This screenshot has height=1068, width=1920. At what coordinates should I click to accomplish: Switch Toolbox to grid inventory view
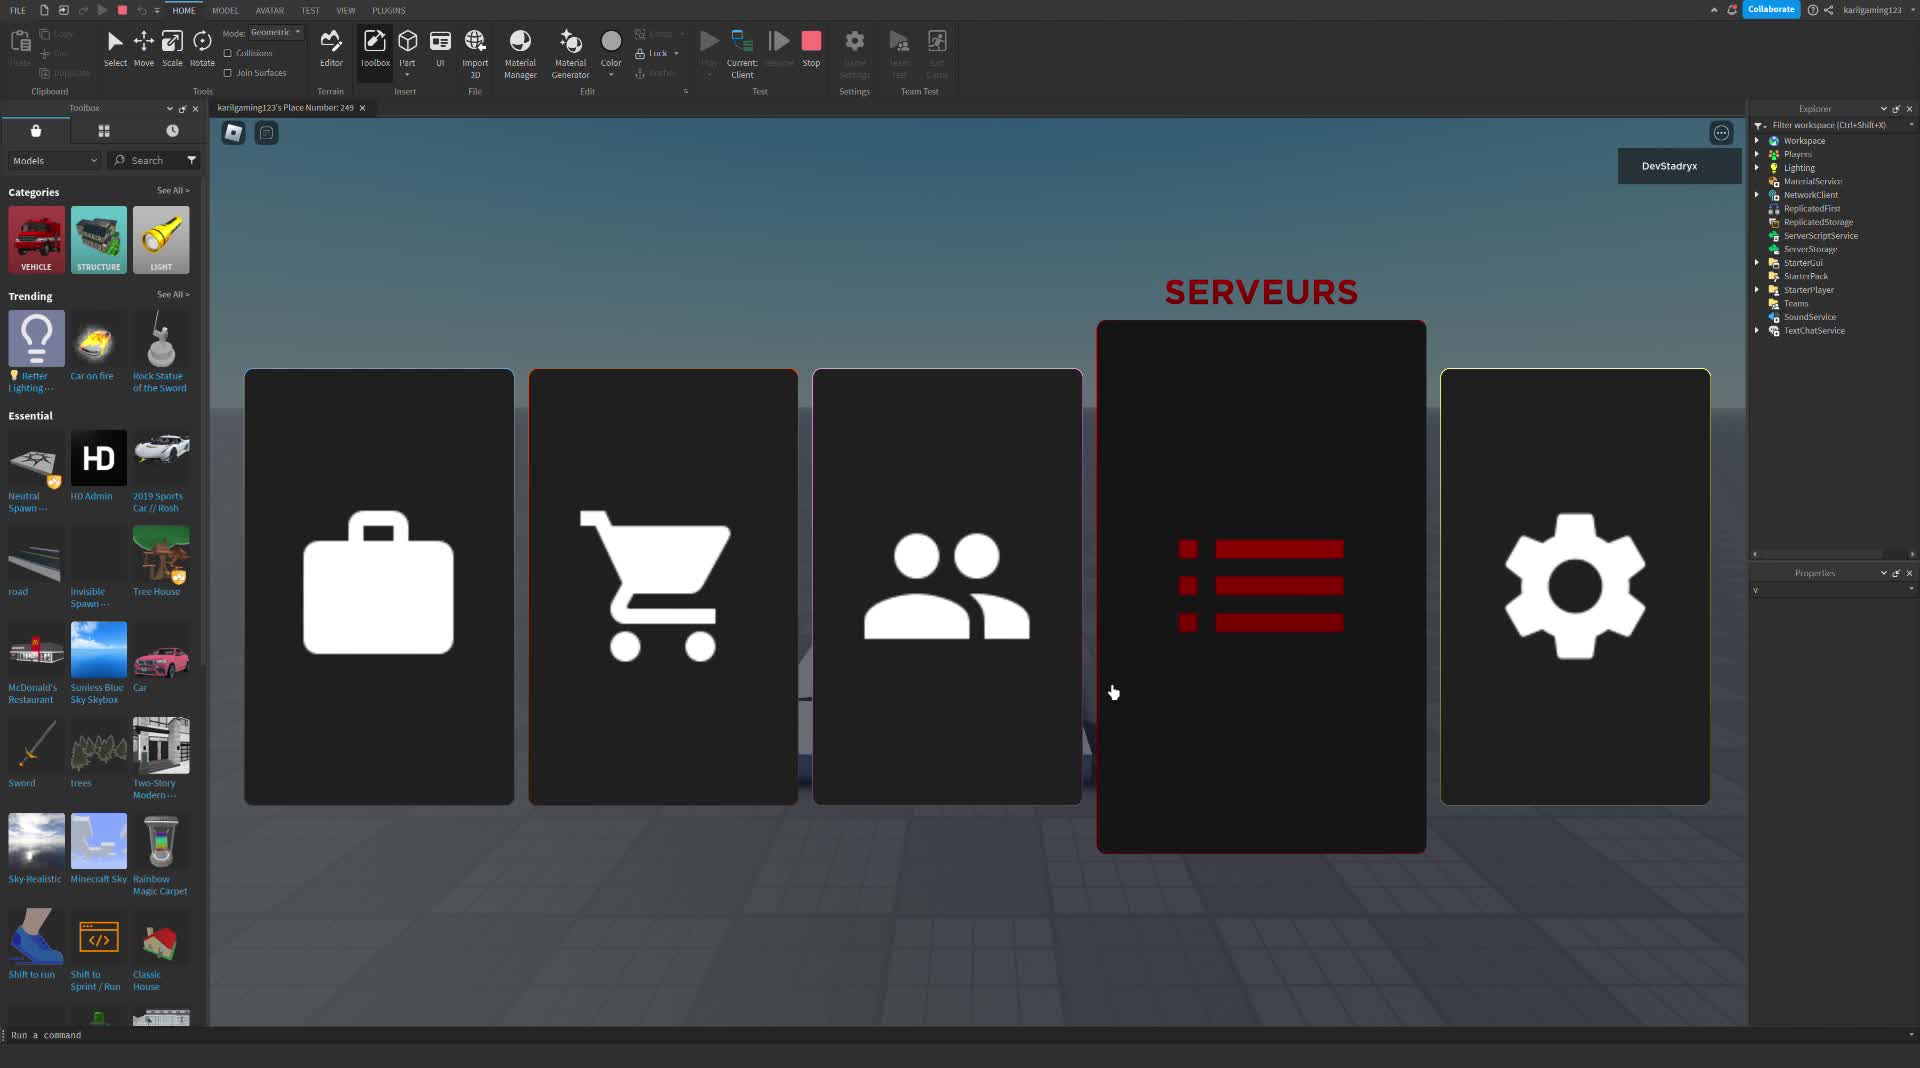click(103, 130)
